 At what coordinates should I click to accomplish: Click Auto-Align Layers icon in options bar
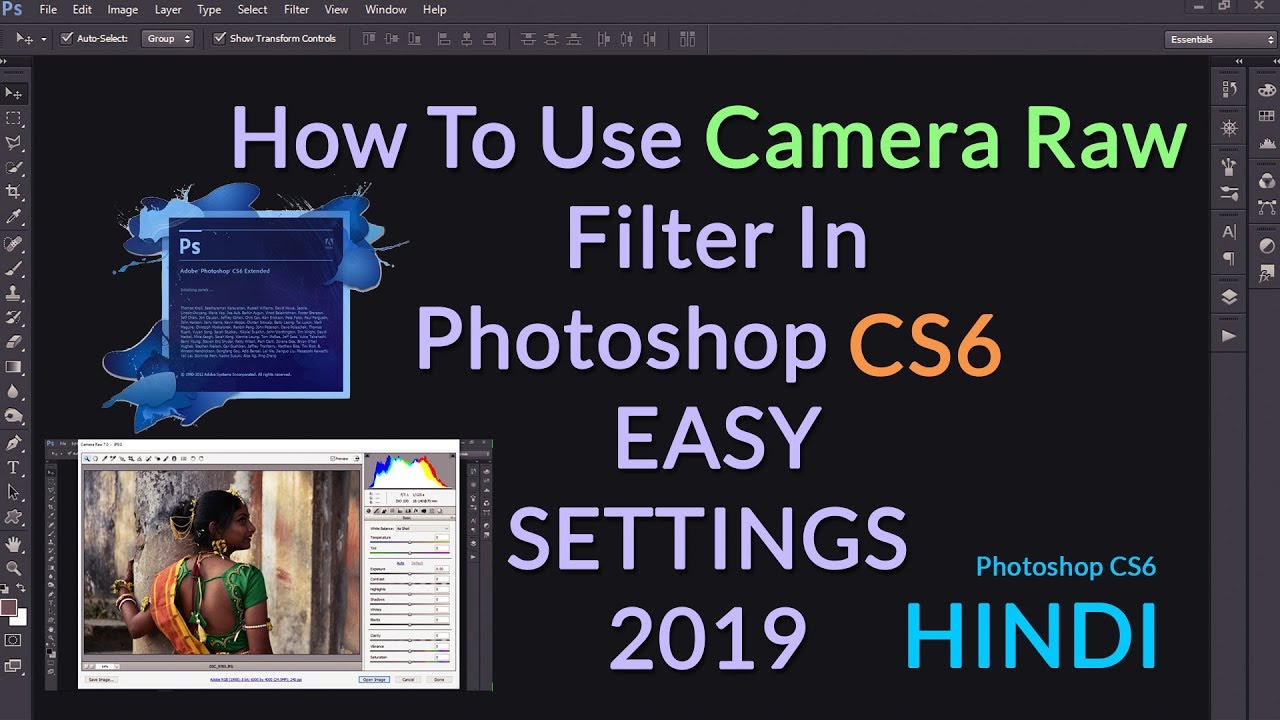[687, 39]
